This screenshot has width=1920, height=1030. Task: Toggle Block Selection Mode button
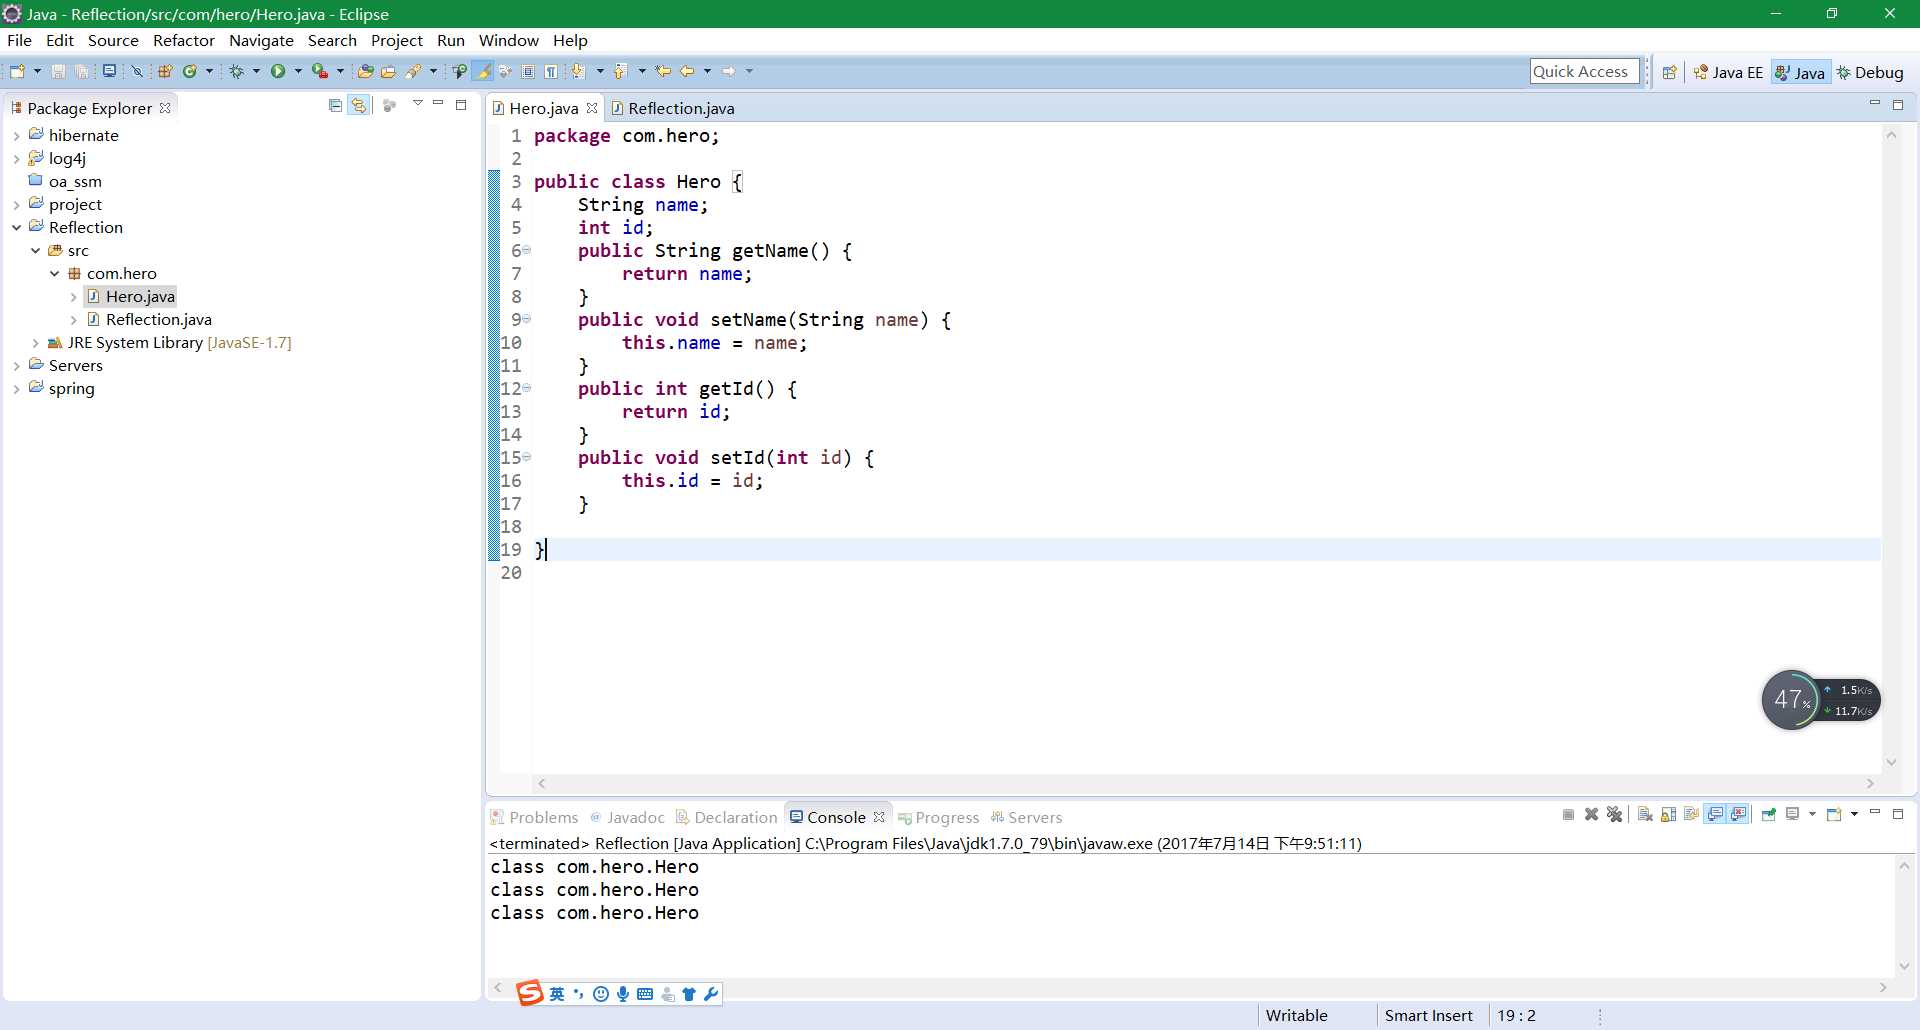[x=528, y=71]
